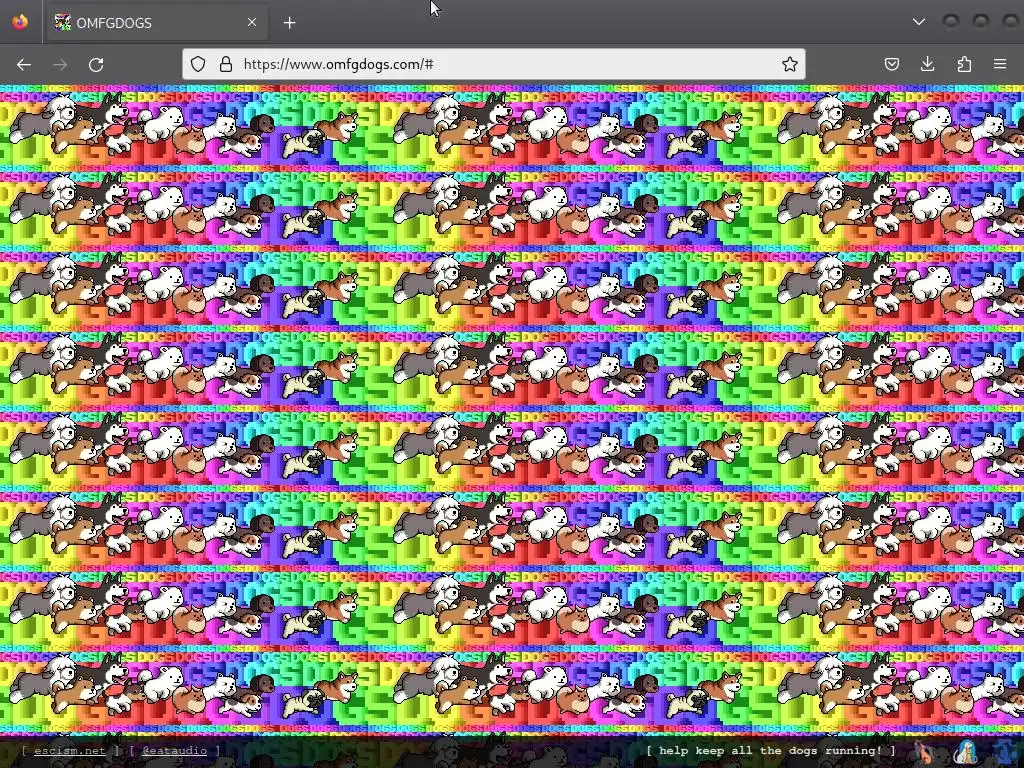The width and height of the screenshot is (1024, 768).
Task: Click the Firefox logo icon
Action: coord(20,22)
